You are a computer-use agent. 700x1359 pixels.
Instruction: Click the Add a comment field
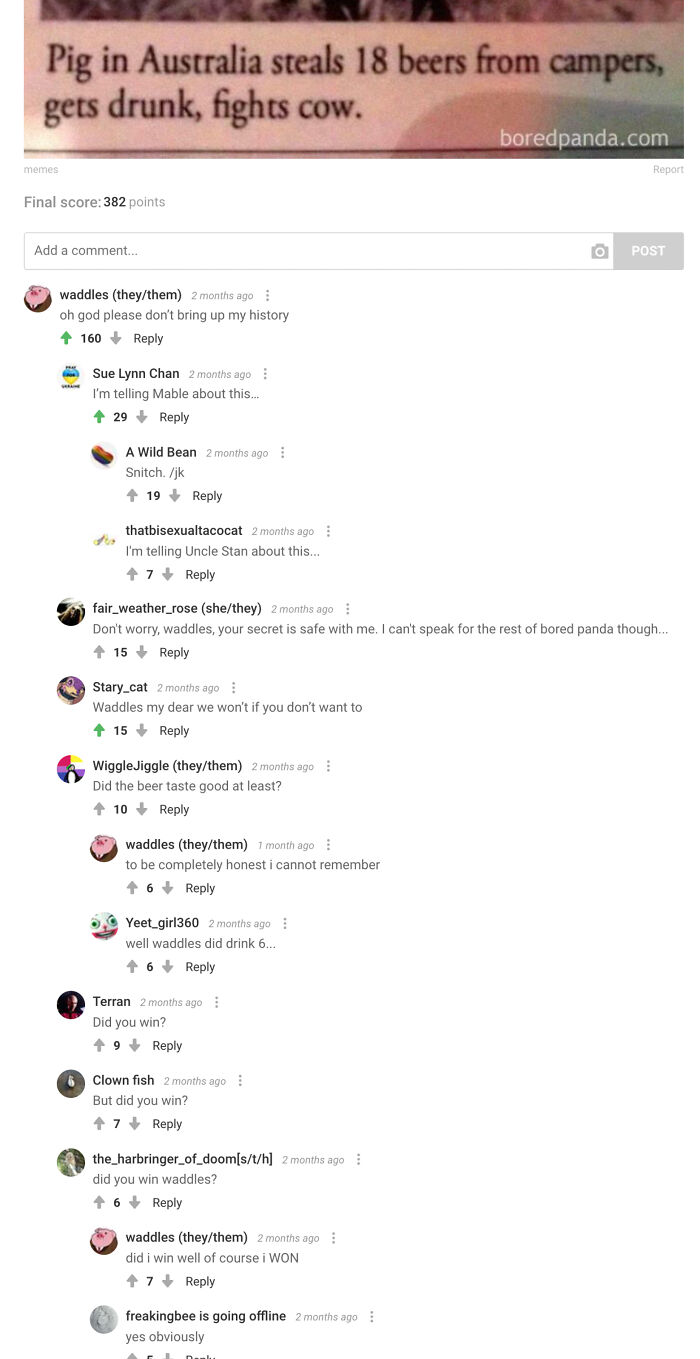coord(304,251)
